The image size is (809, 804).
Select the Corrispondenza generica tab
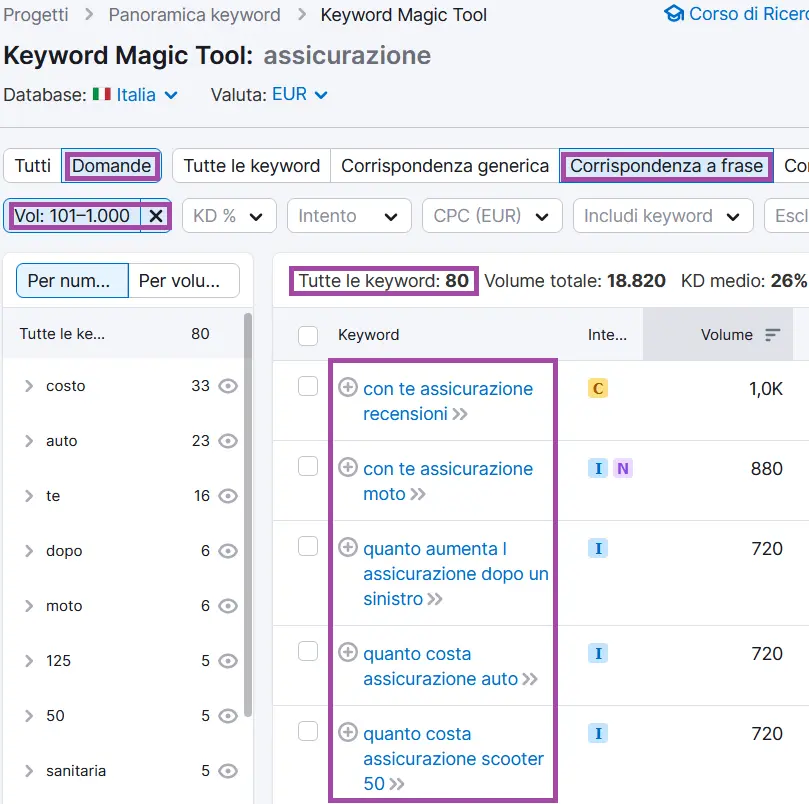coord(444,166)
